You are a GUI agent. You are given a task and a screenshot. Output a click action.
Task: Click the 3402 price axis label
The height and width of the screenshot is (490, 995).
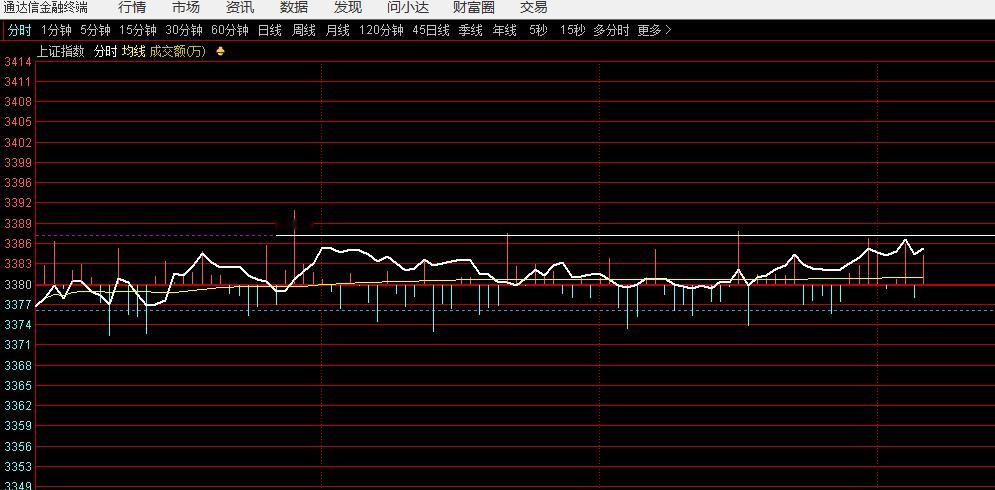16,143
